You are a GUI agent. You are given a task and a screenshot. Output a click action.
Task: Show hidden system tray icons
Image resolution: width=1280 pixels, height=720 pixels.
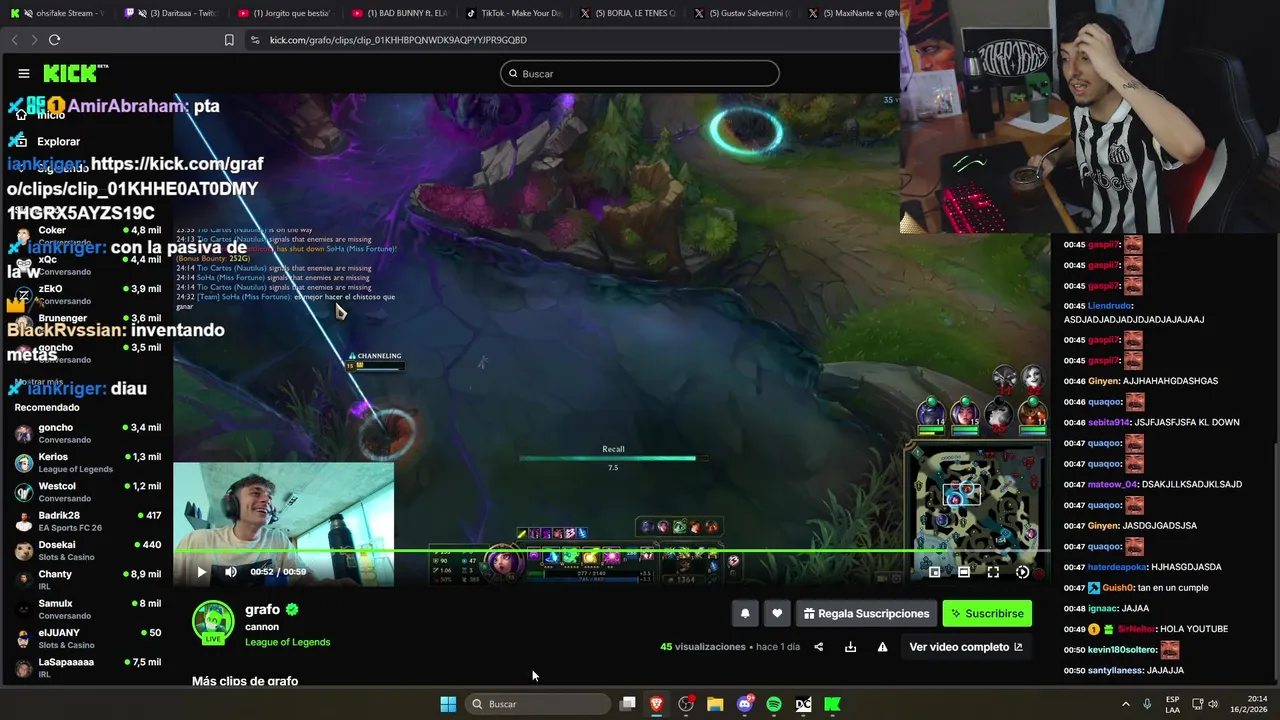[x=1125, y=704]
